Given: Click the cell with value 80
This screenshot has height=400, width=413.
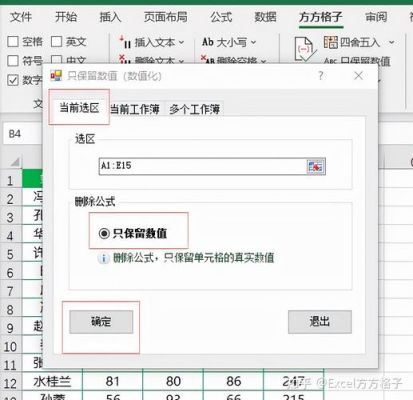Looking at the screenshot, I should (173, 382).
